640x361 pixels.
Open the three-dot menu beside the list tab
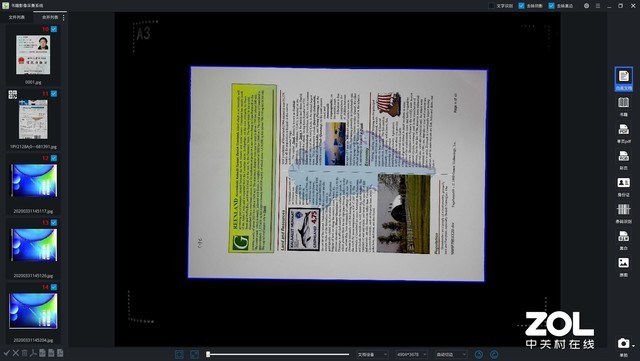point(63,18)
